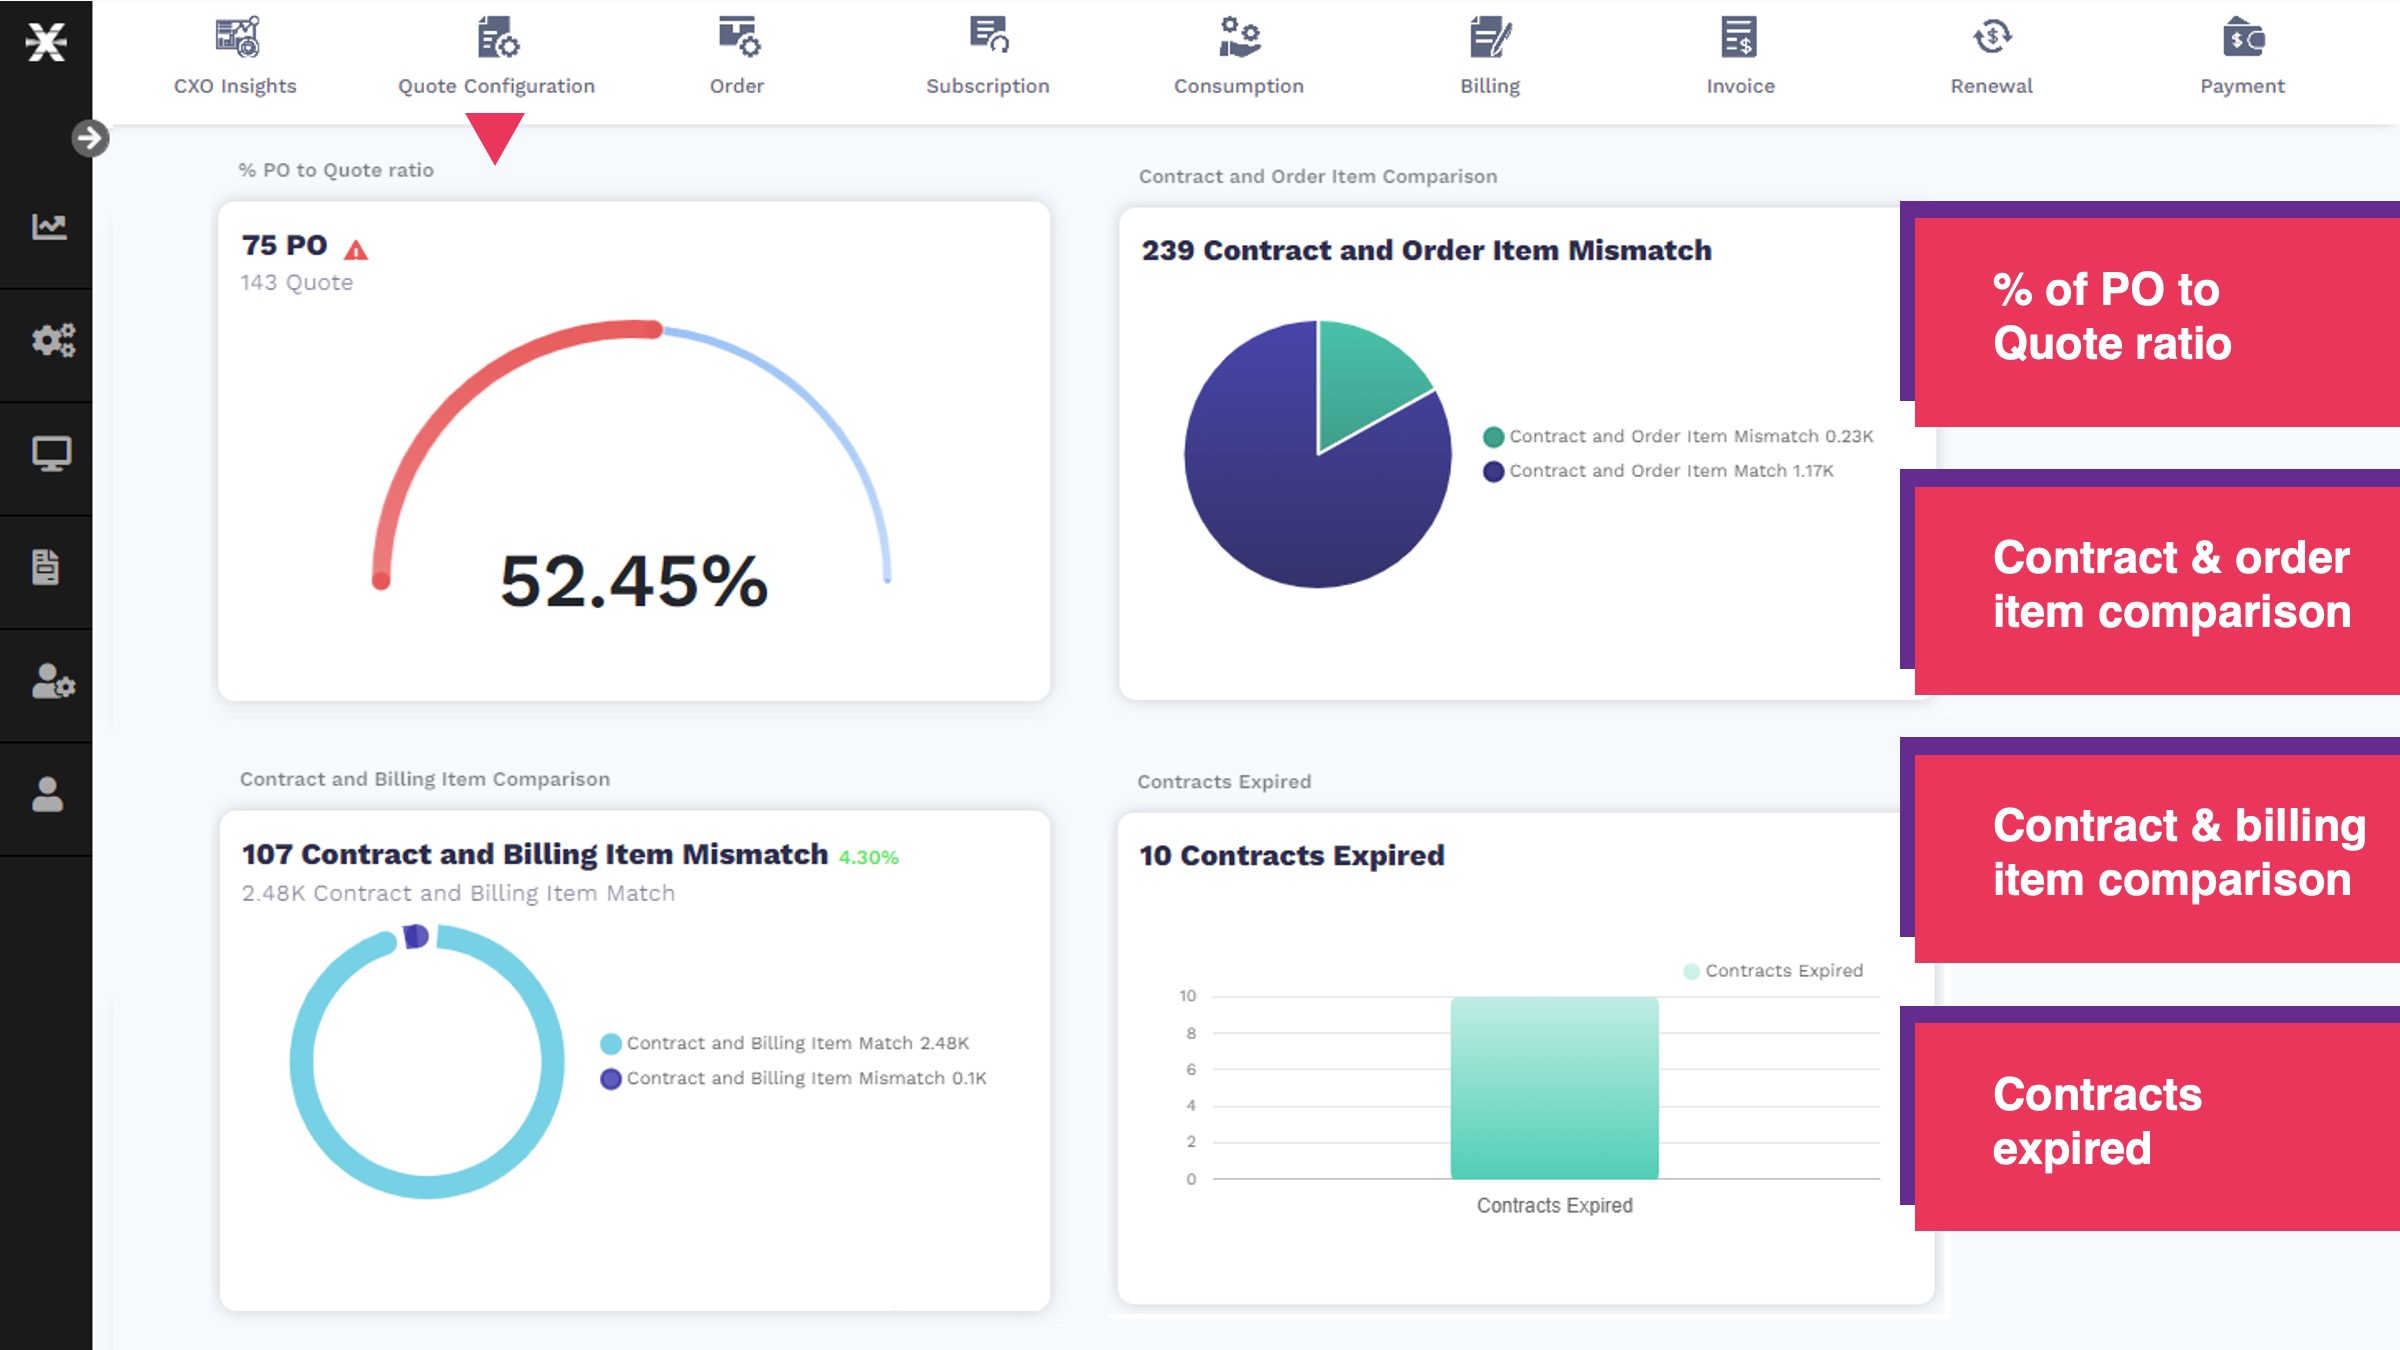Click the Quote Configuration icon
This screenshot has height=1350, width=2400.
(497, 38)
